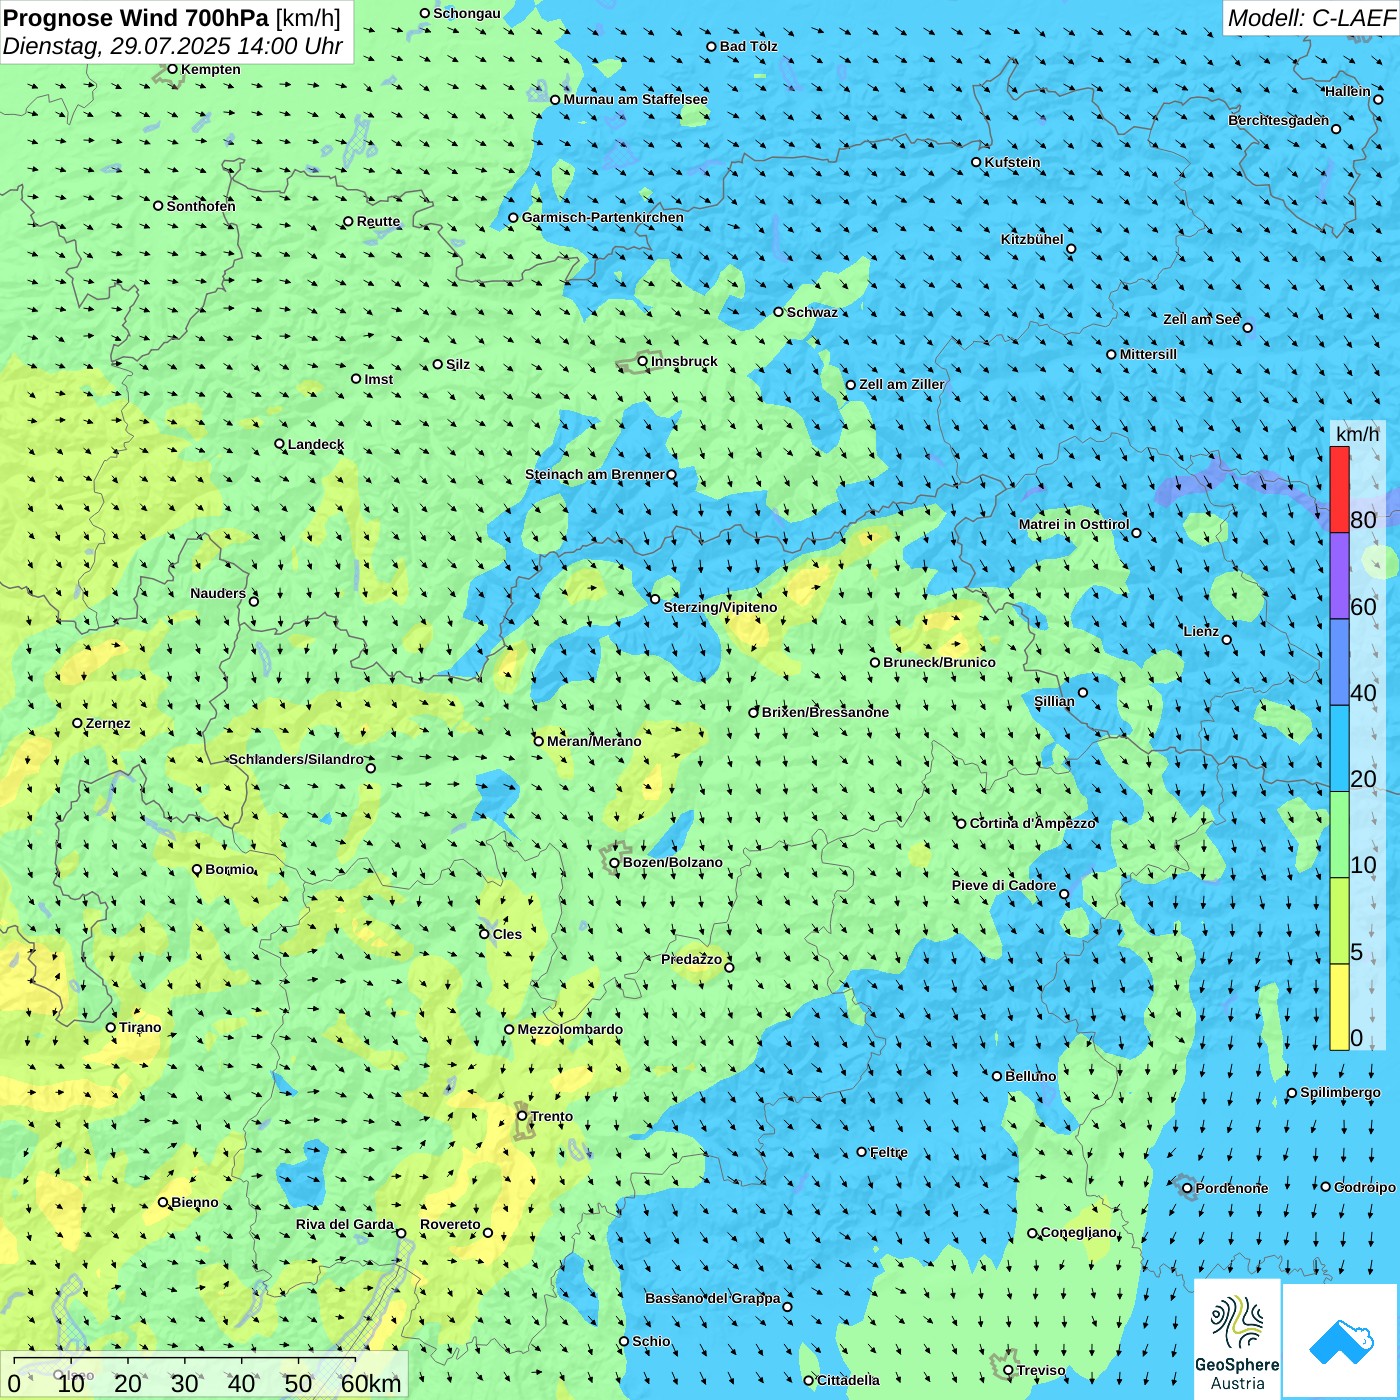Click the 'km/h' legend heading
1400x1400 pixels.
[1358, 433]
